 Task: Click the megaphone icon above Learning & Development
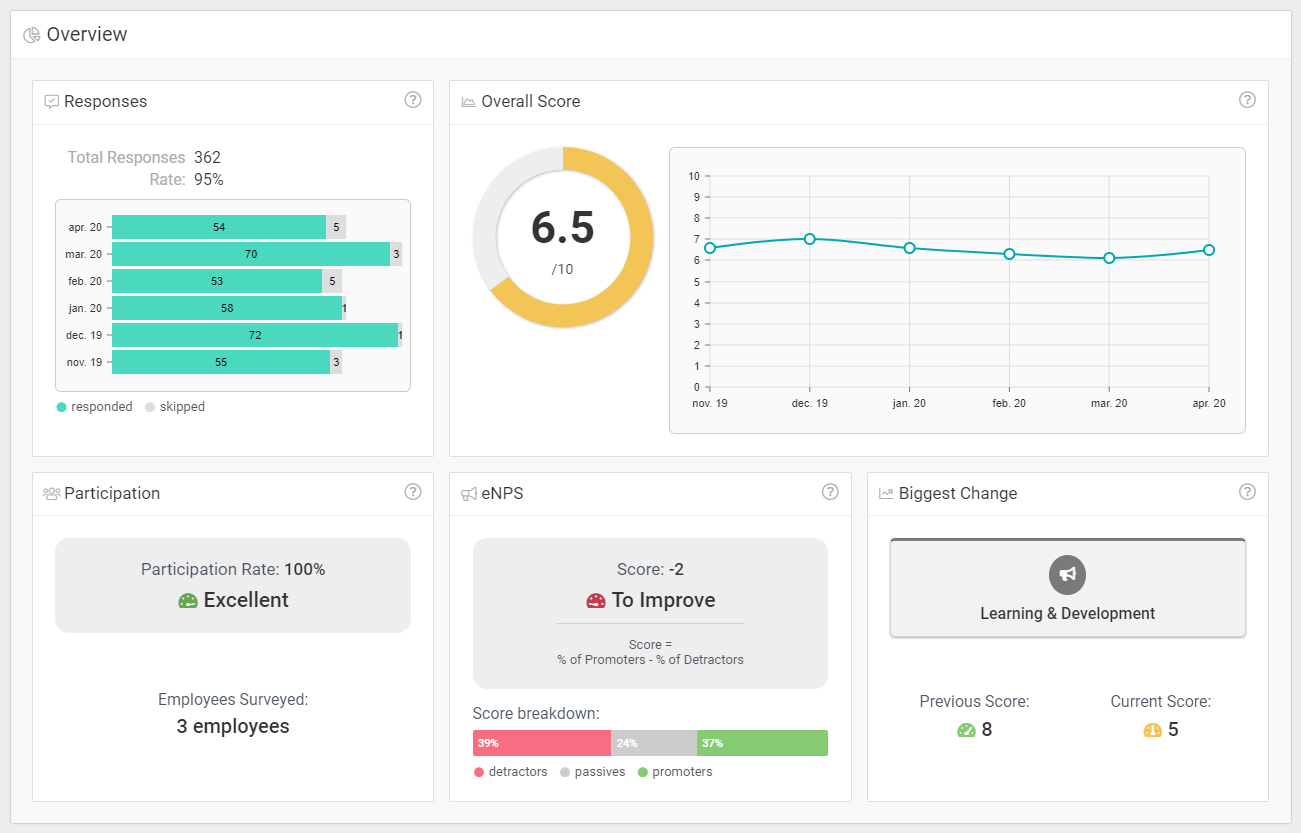(1067, 574)
